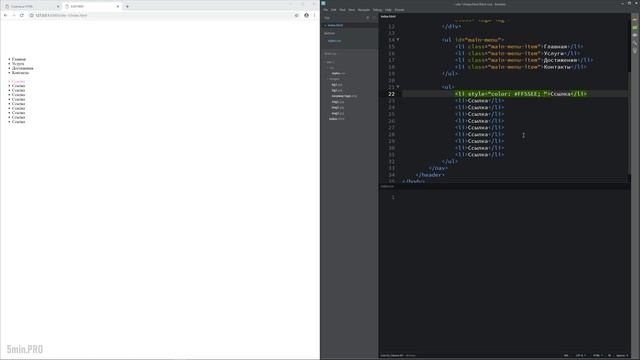The width and height of the screenshot is (640, 360).
Task: Bookmark the page with the star icon
Action: click(x=297, y=15)
